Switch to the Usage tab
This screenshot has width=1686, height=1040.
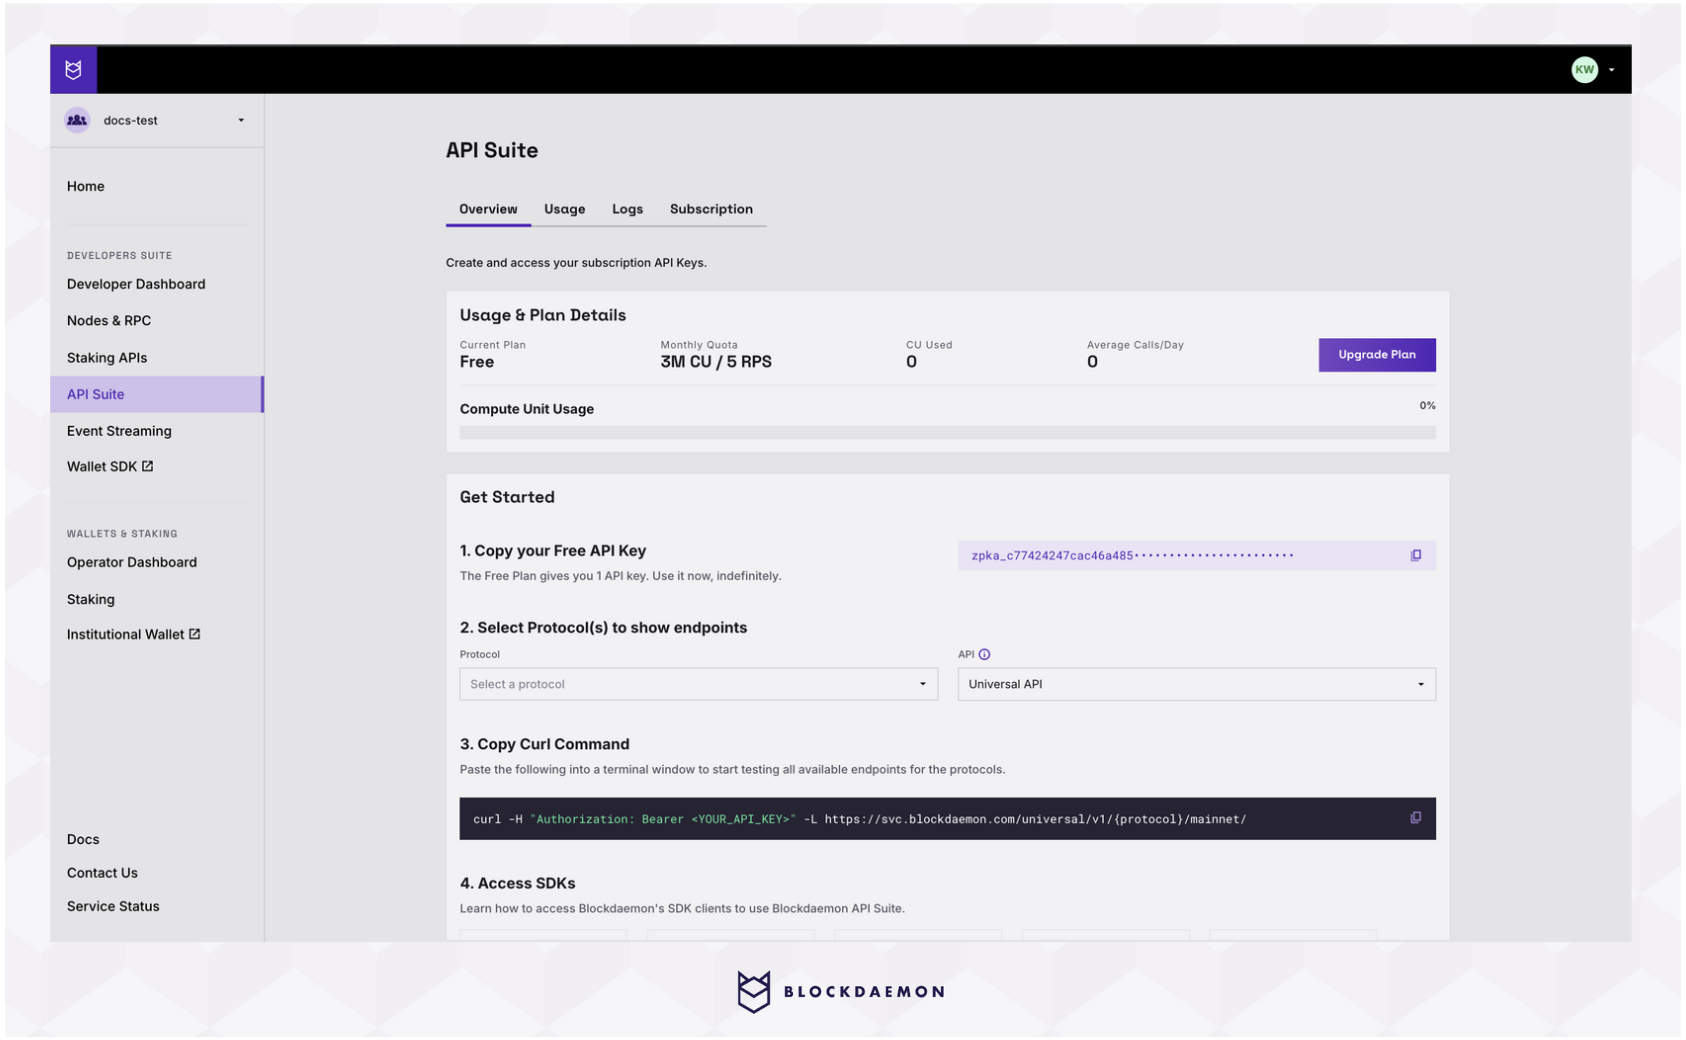565,209
